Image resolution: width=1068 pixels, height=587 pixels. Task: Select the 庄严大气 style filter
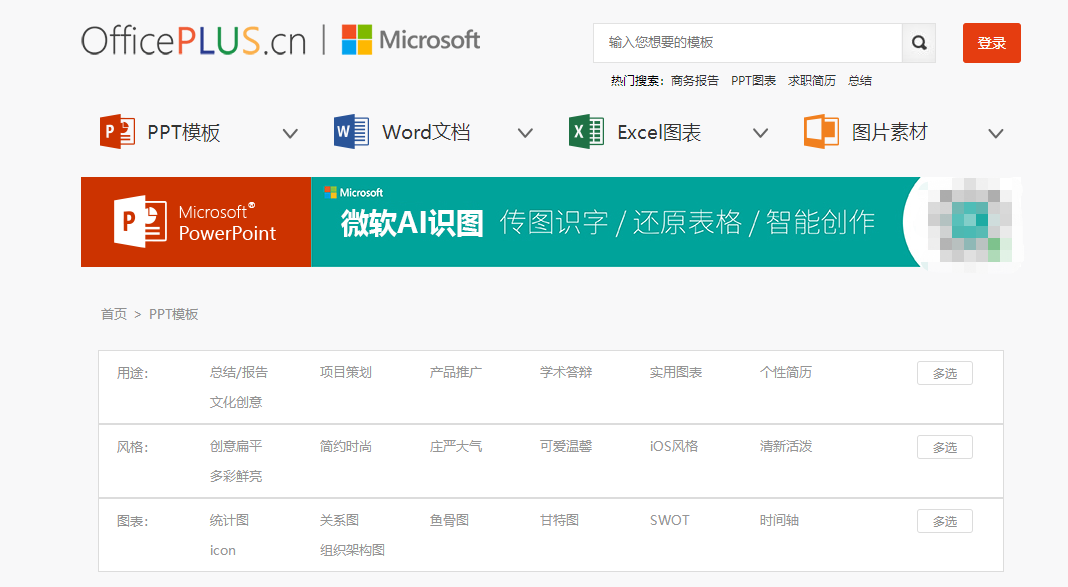click(x=456, y=447)
